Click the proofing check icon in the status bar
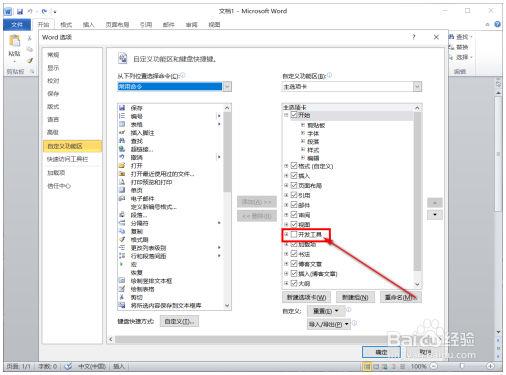Screen dimensions: 506x375 (x=68, y=366)
